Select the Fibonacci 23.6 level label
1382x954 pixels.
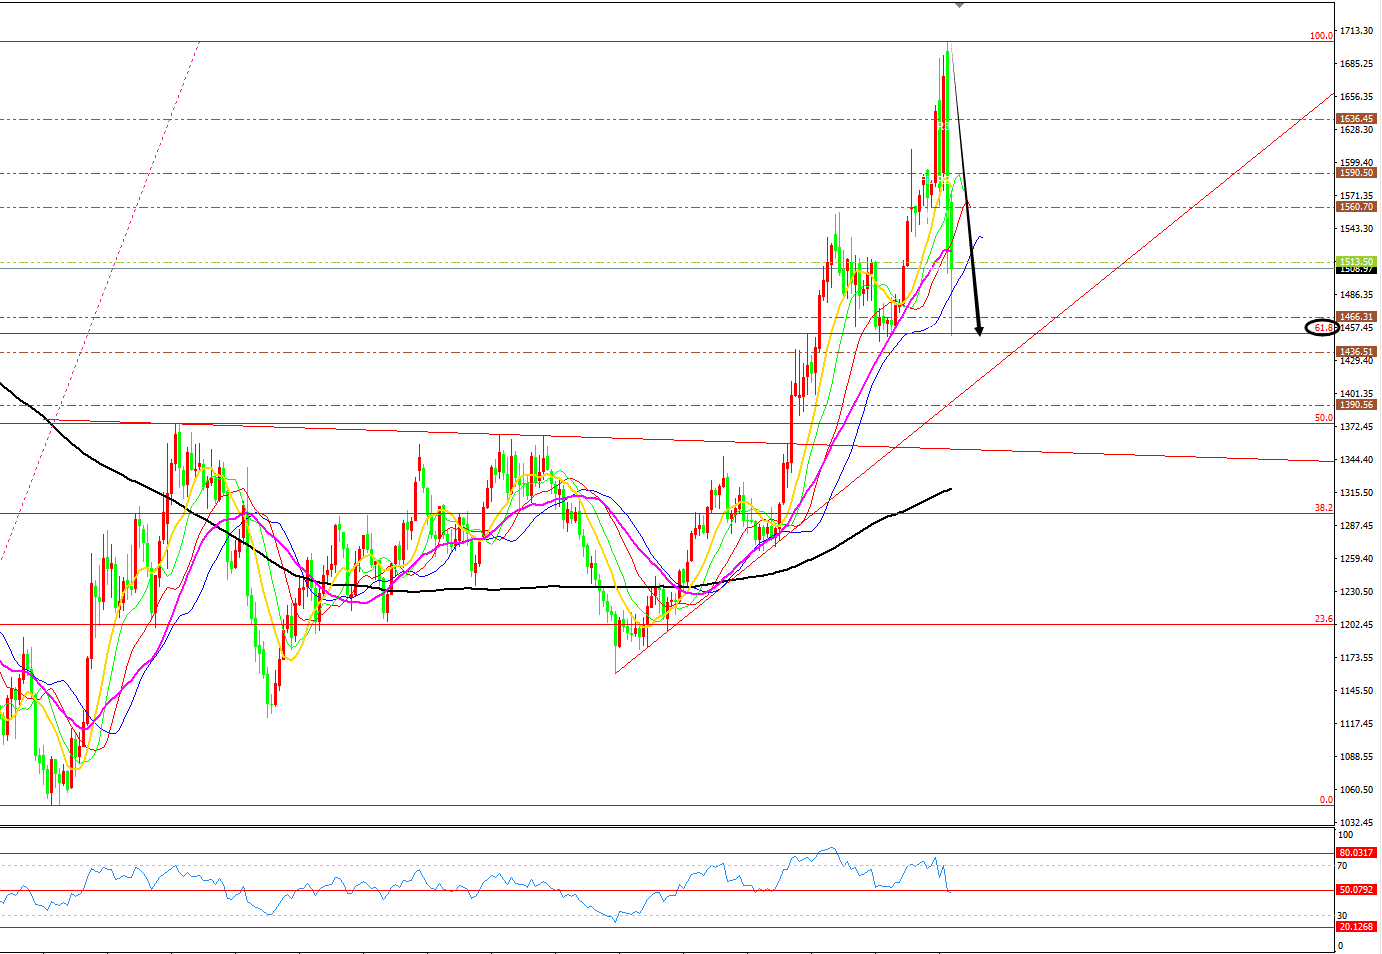tap(1323, 619)
